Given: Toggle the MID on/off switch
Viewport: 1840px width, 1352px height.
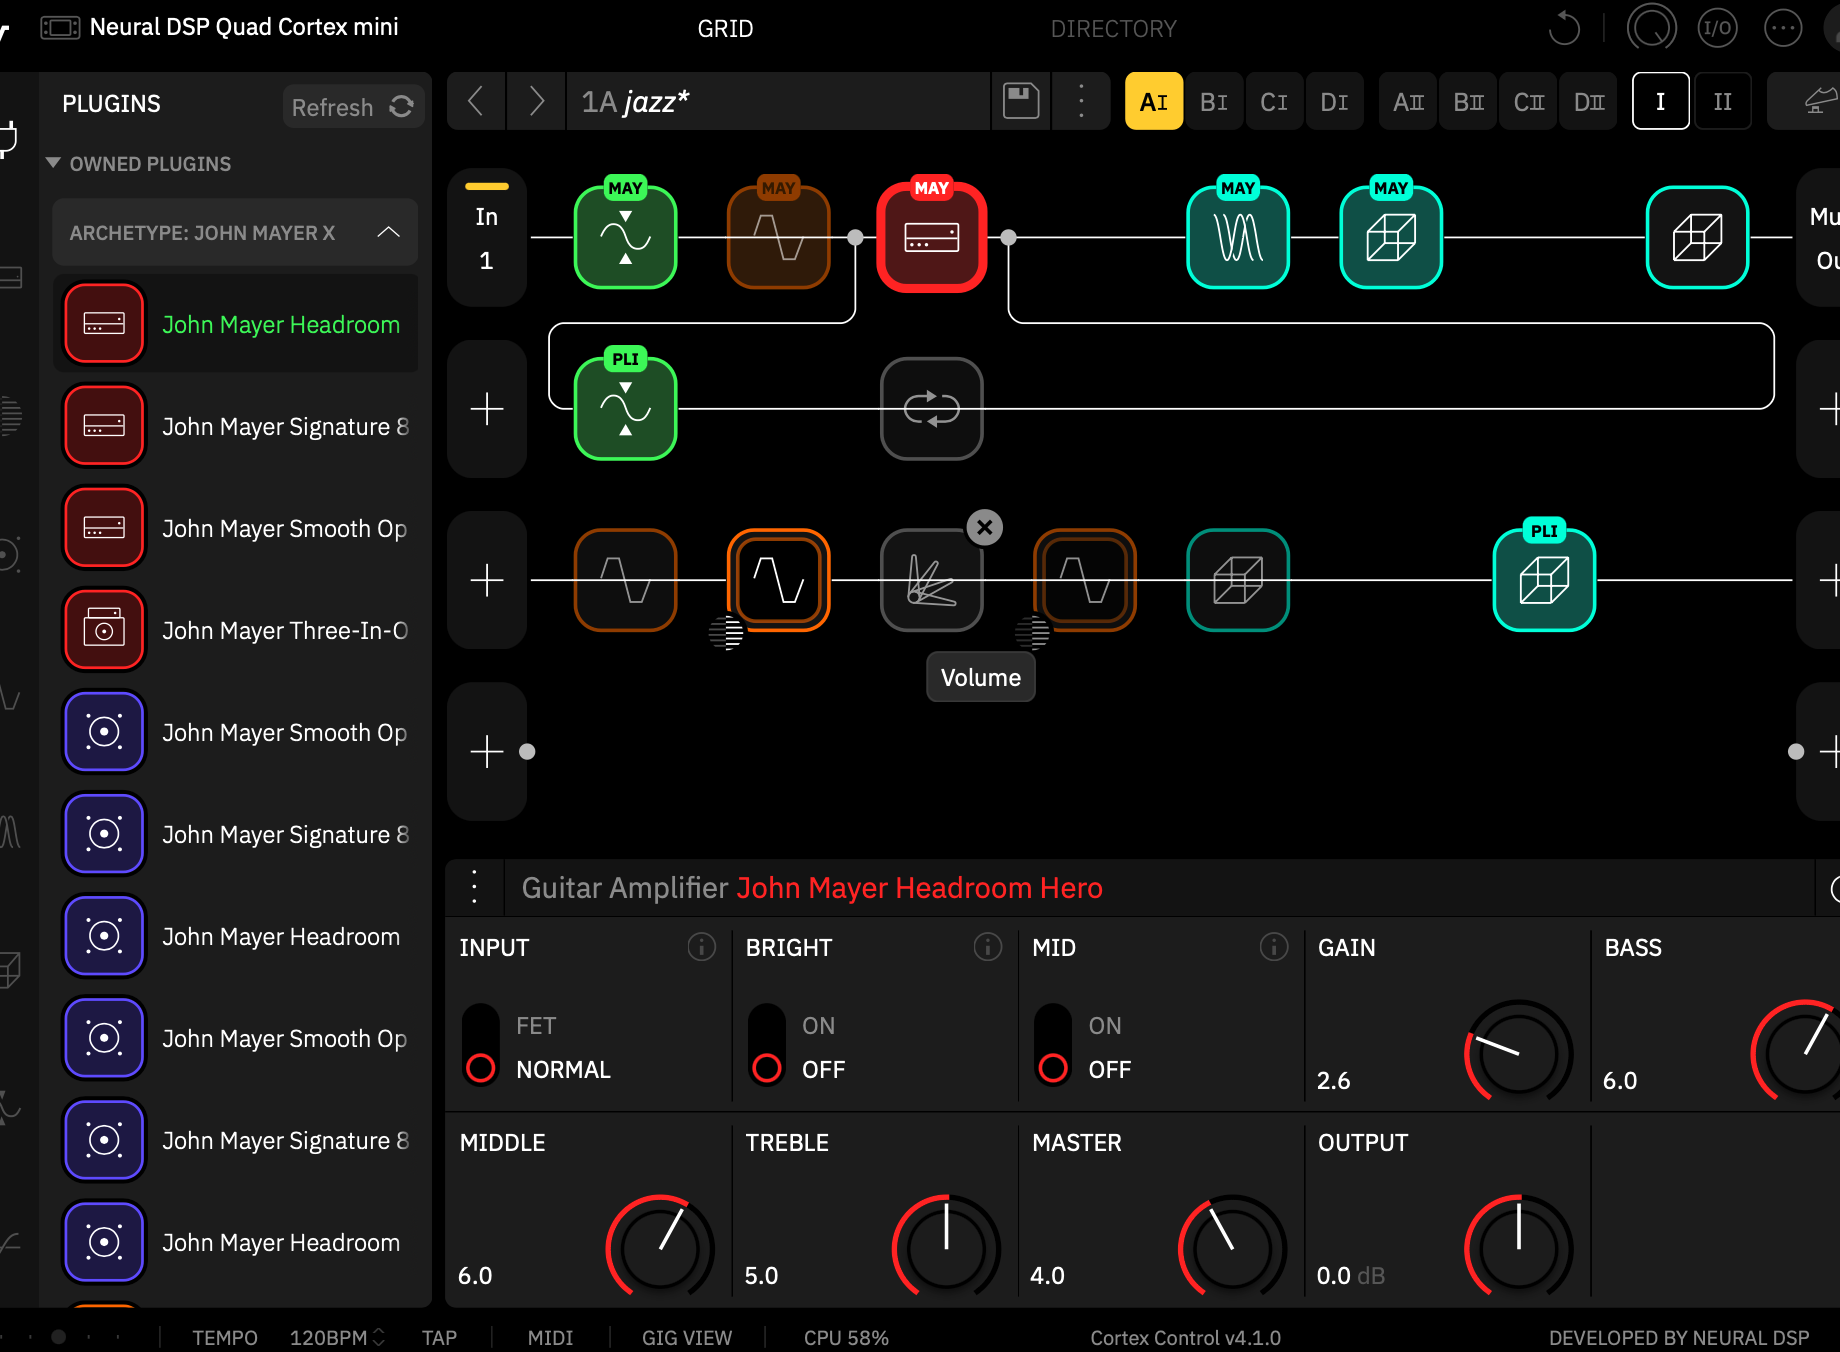Looking at the screenshot, I should 1053,1046.
